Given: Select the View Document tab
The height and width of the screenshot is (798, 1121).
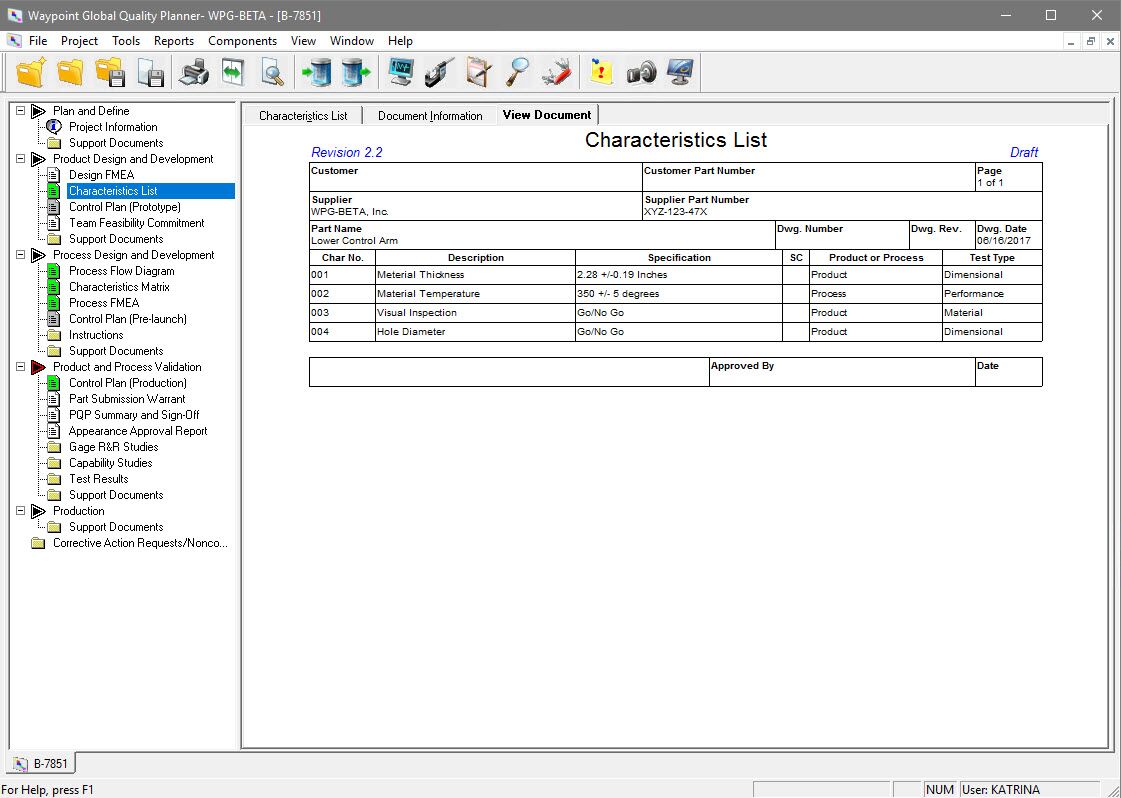Looking at the screenshot, I should pyautogui.click(x=547, y=114).
